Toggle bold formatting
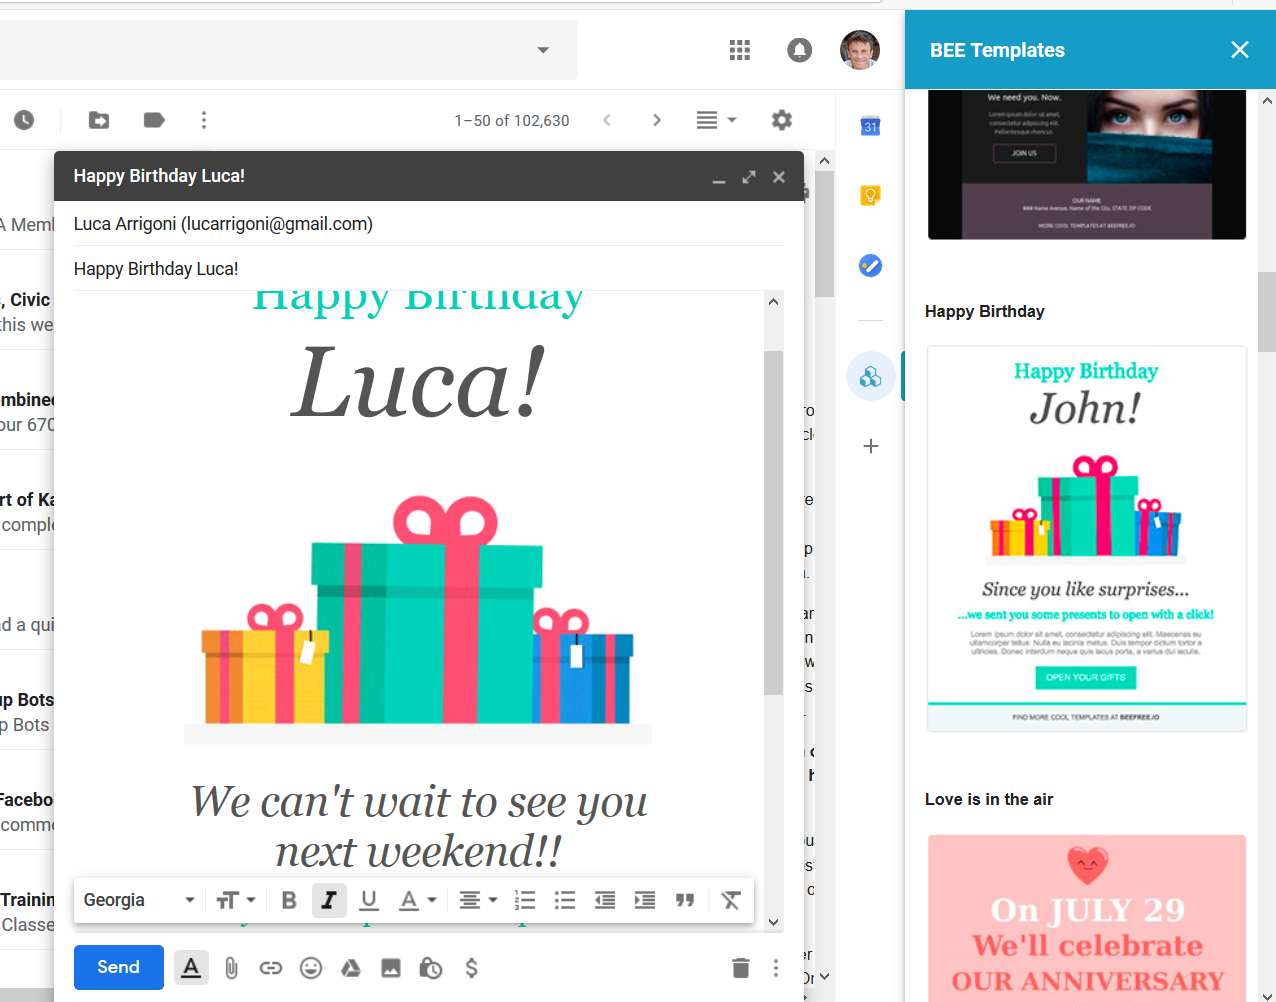Screen dimensions: 1276x1002 pos(289,900)
